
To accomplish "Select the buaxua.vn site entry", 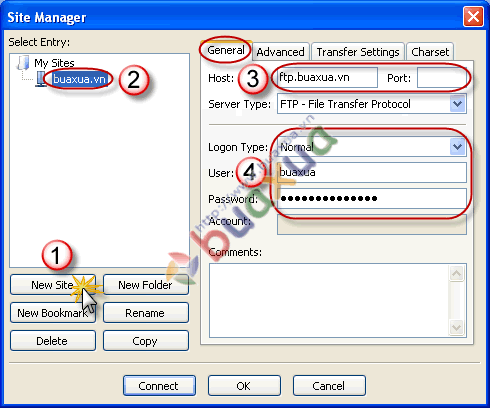I will [x=79, y=79].
